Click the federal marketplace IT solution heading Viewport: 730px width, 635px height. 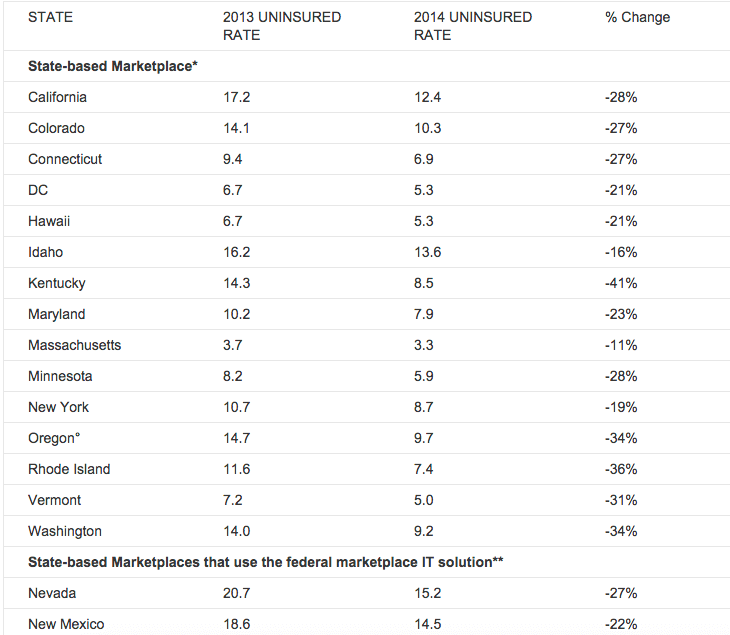(x=265, y=562)
